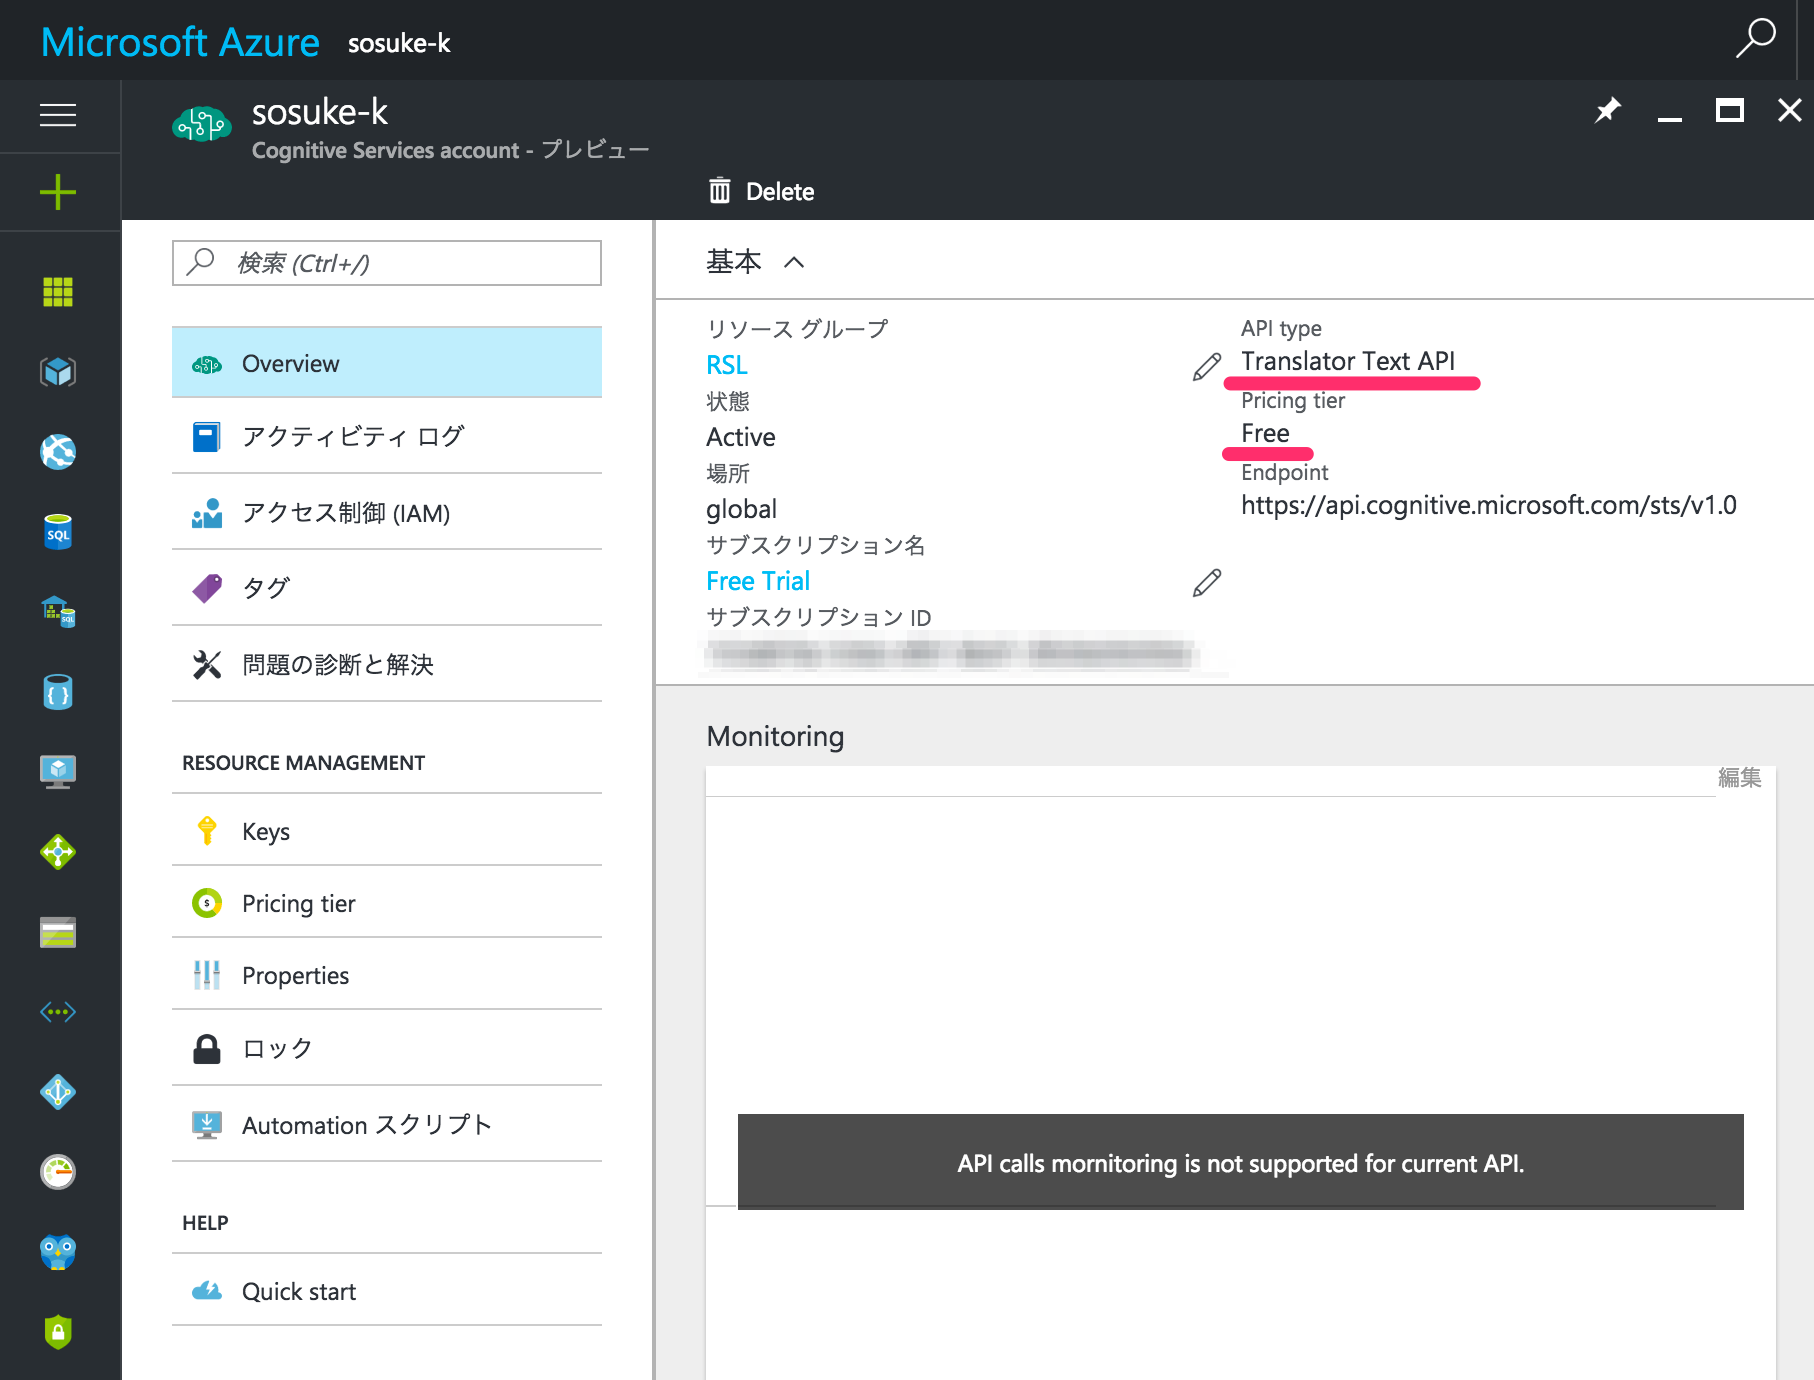This screenshot has width=1814, height=1380.
Task: Open Keys under Resource Management
Action: click(x=387, y=831)
